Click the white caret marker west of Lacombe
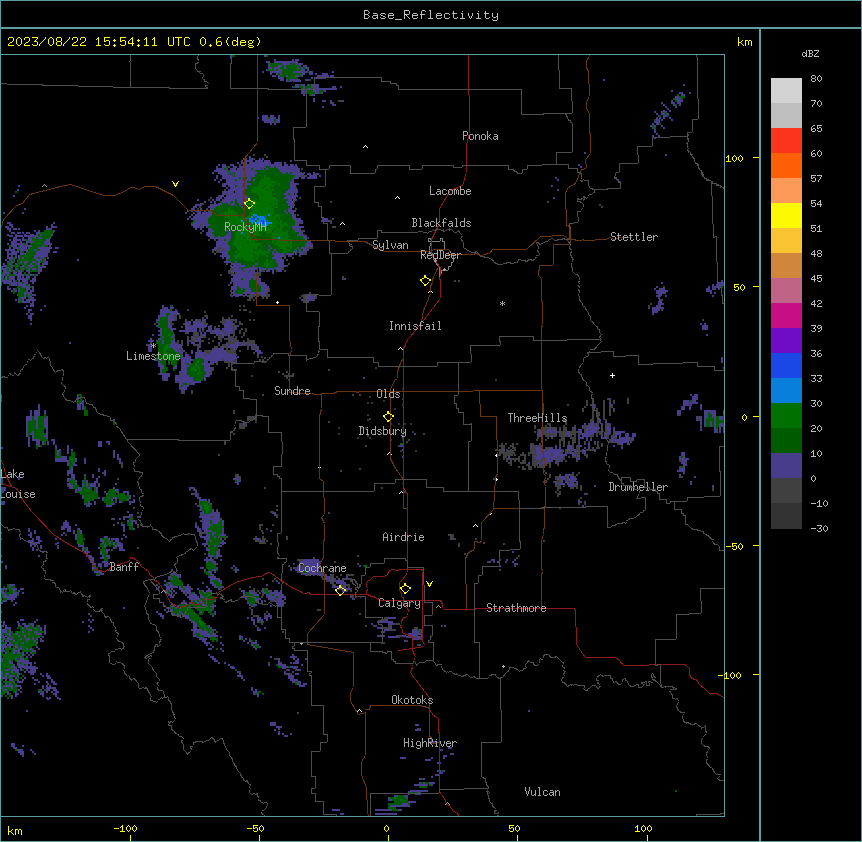This screenshot has height=842, width=862. click(x=397, y=198)
